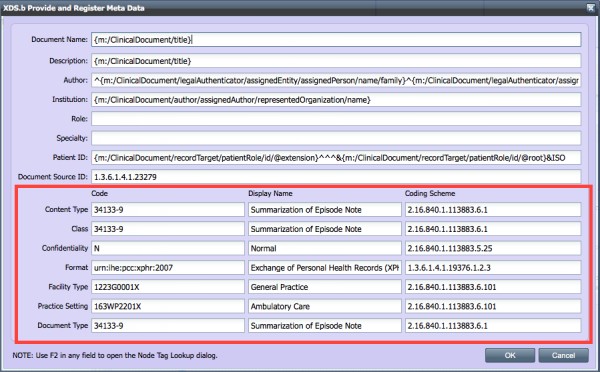
Task: Click into the Institution field
Action: (x=336, y=100)
